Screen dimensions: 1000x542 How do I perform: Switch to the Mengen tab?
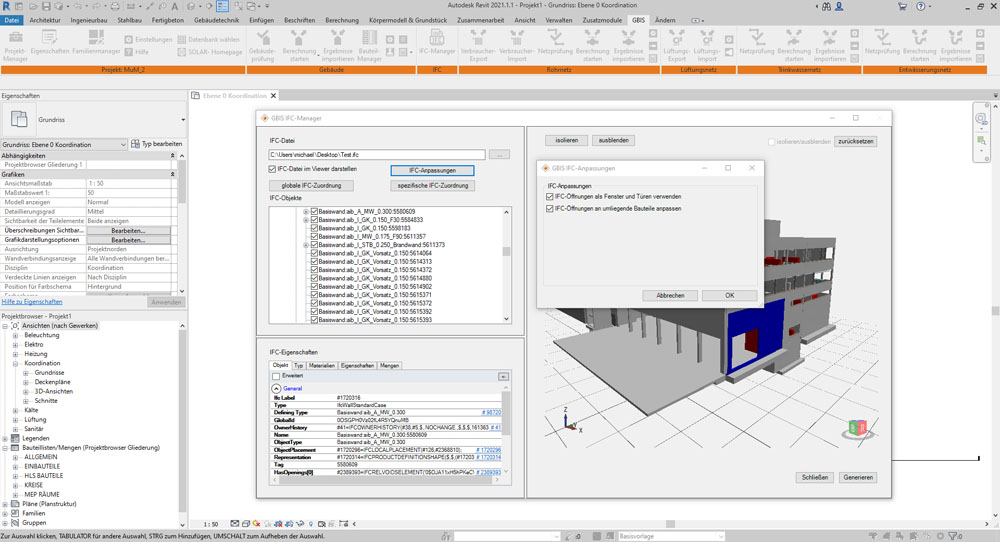coord(389,366)
